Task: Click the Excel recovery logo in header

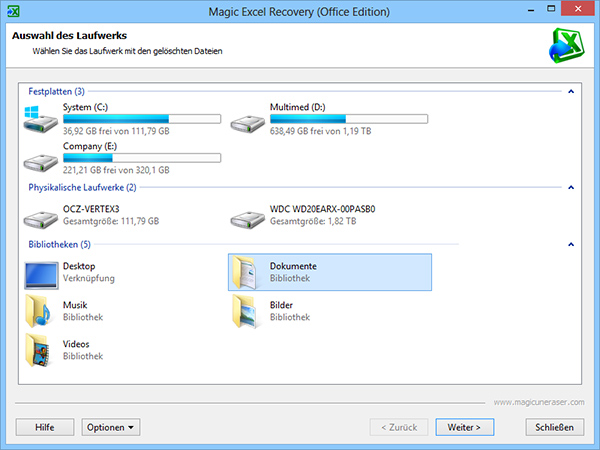Action: (567, 45)
